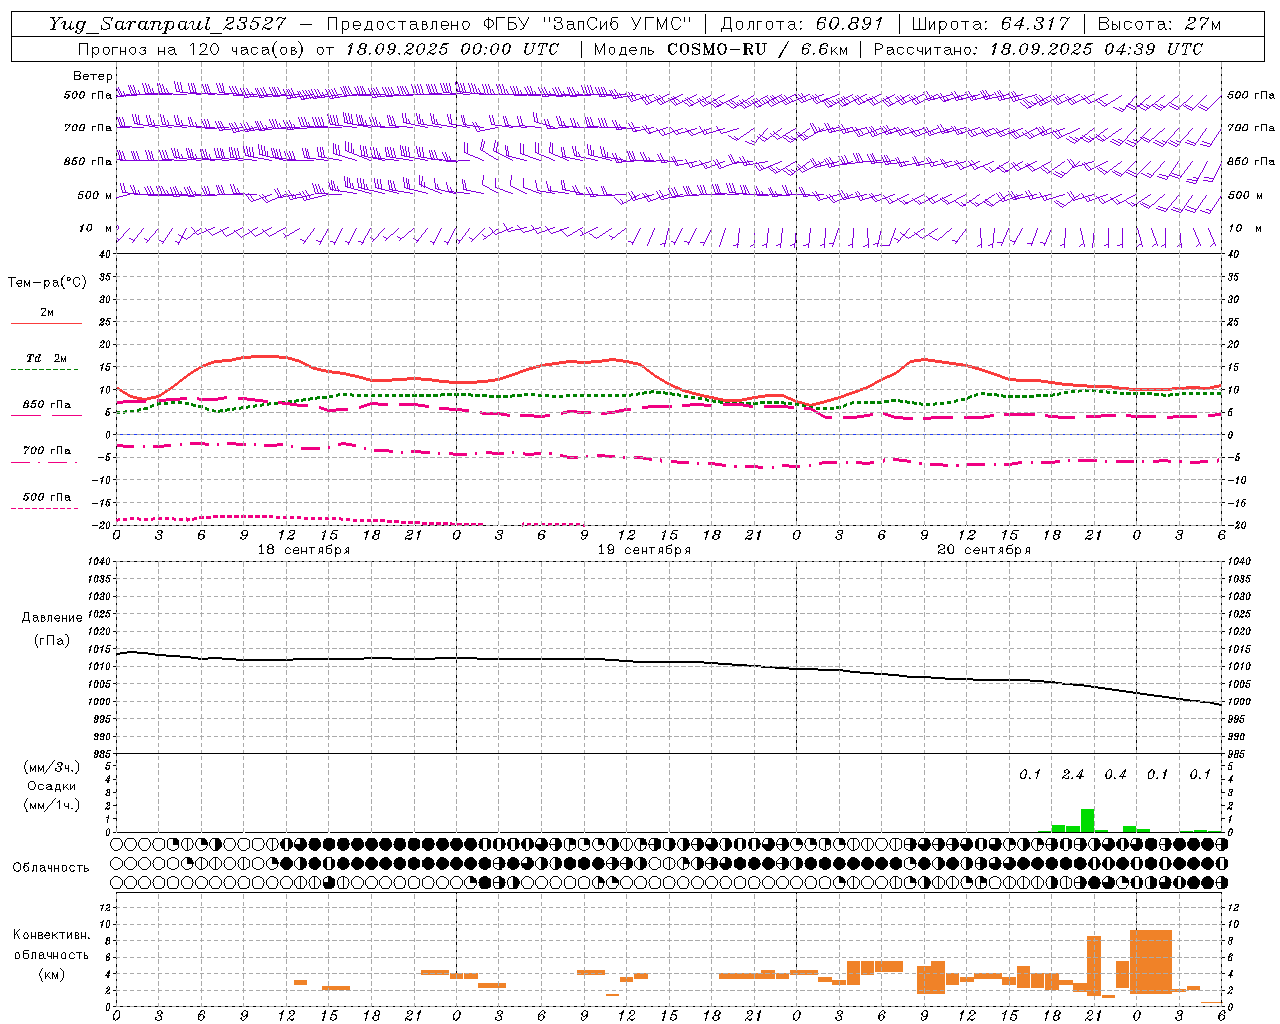
Task: Select the Широта: 64.317 latitude text
Action: pyautogui.click(x=991, y=24)
